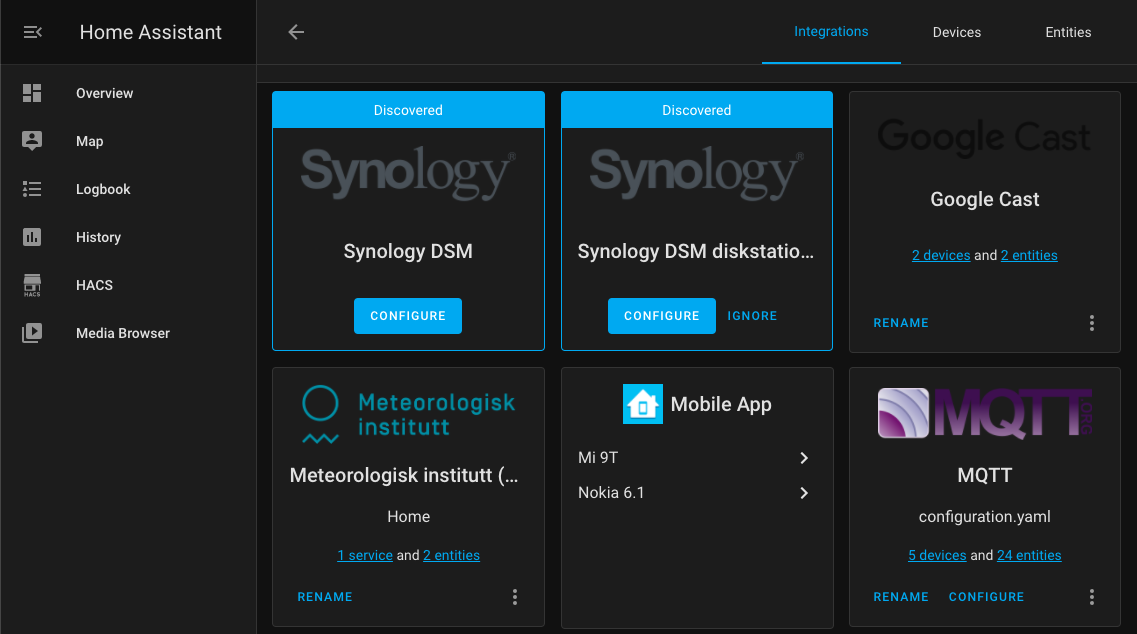The width and height of the screenshot is (1137, 634).
Task: Go back using the arrow icon
Action: pos(296,32)
